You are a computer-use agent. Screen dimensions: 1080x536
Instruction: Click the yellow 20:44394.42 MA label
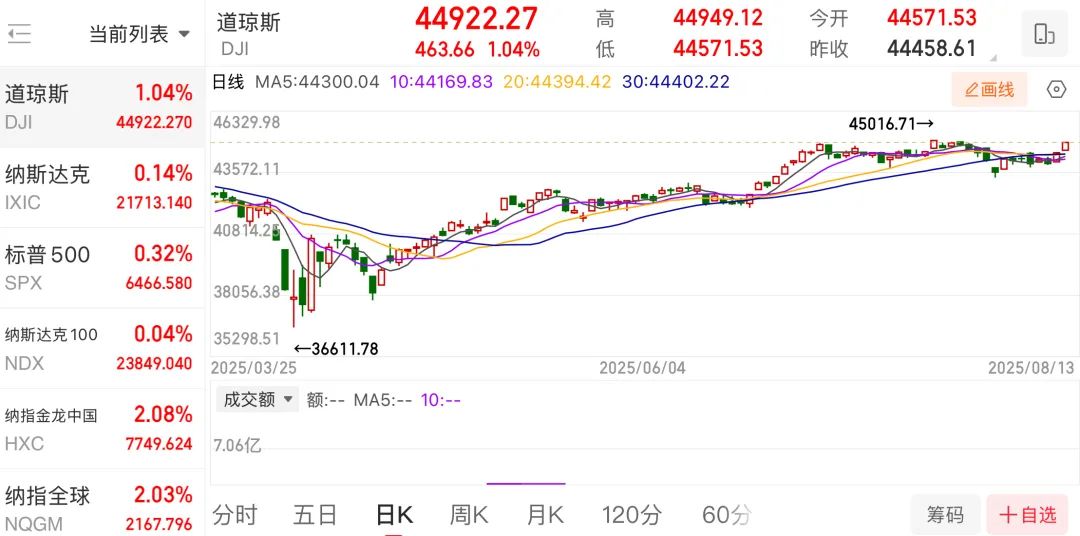tap(557, 82)
